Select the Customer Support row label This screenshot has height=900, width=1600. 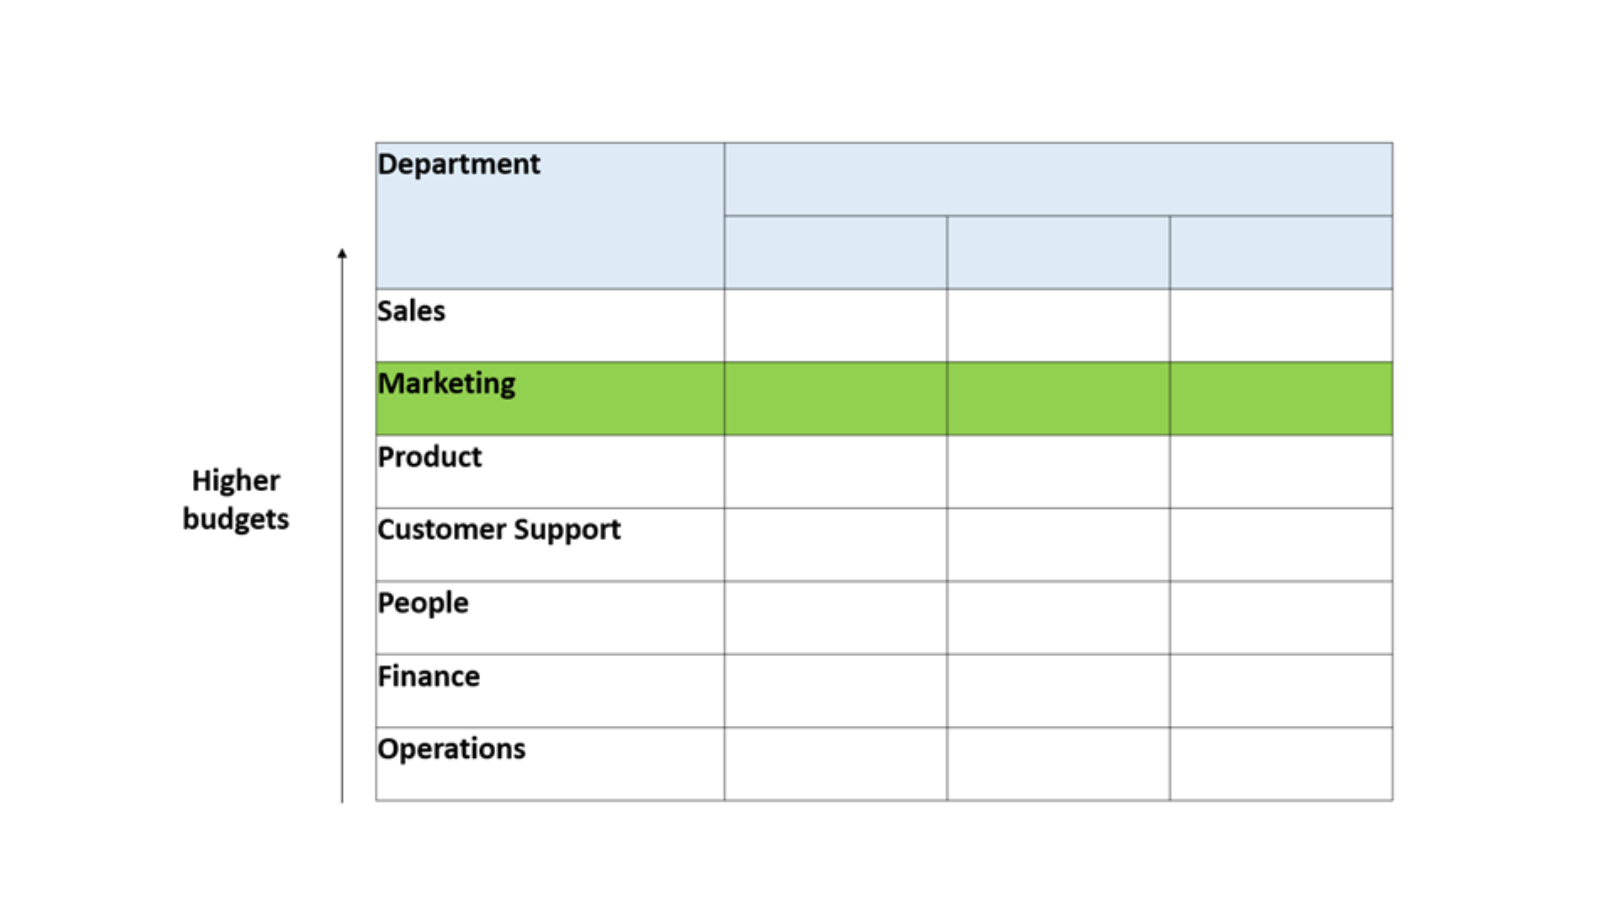click(550, 544)
